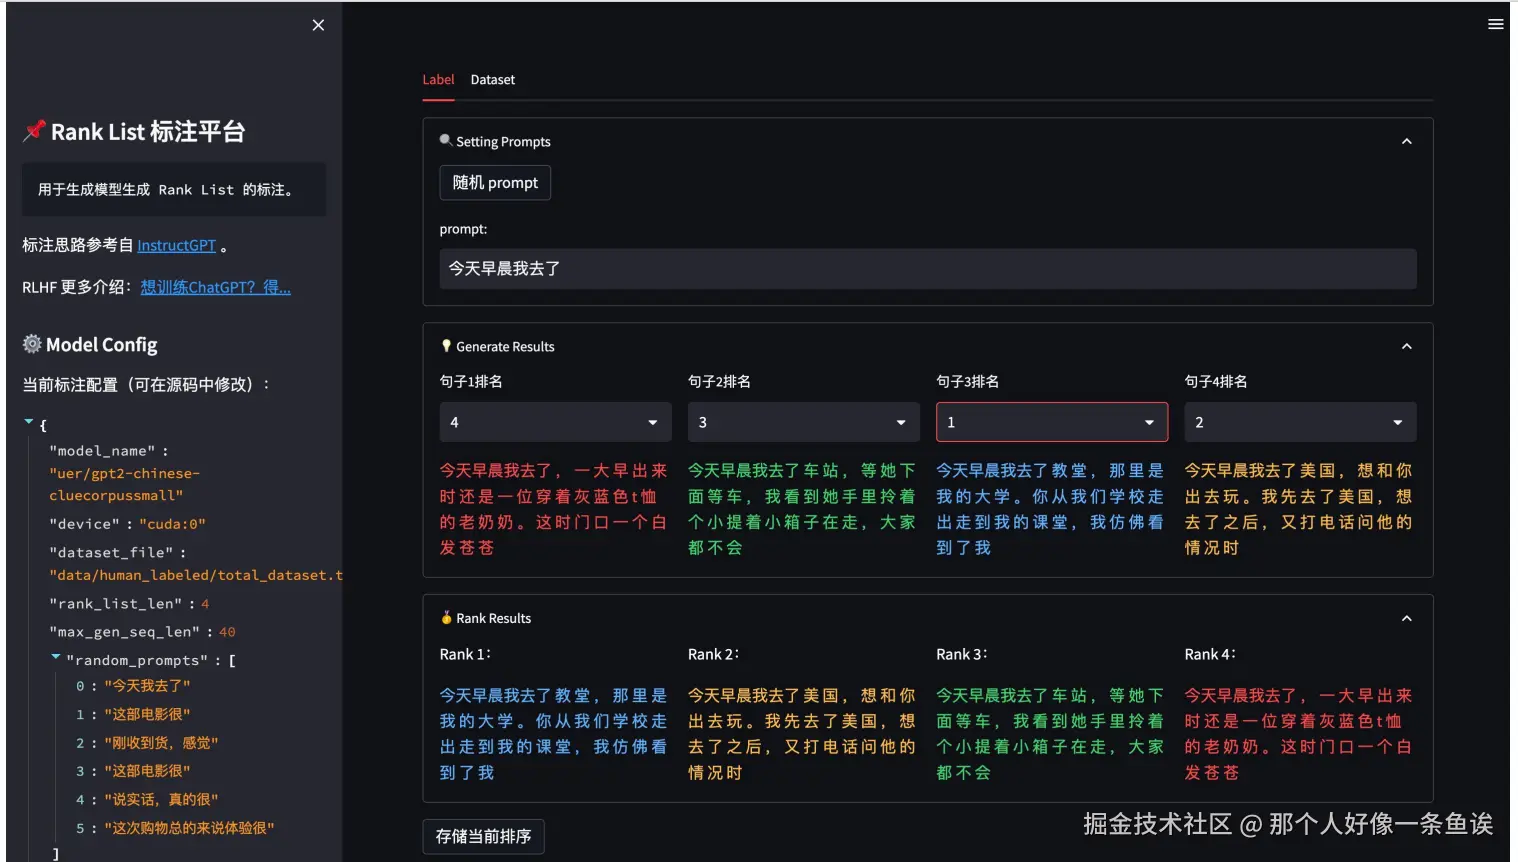Click the Rank 3 green result text
The height and width of the screenshot is (862, 1518).
[x=1050, y=734]
